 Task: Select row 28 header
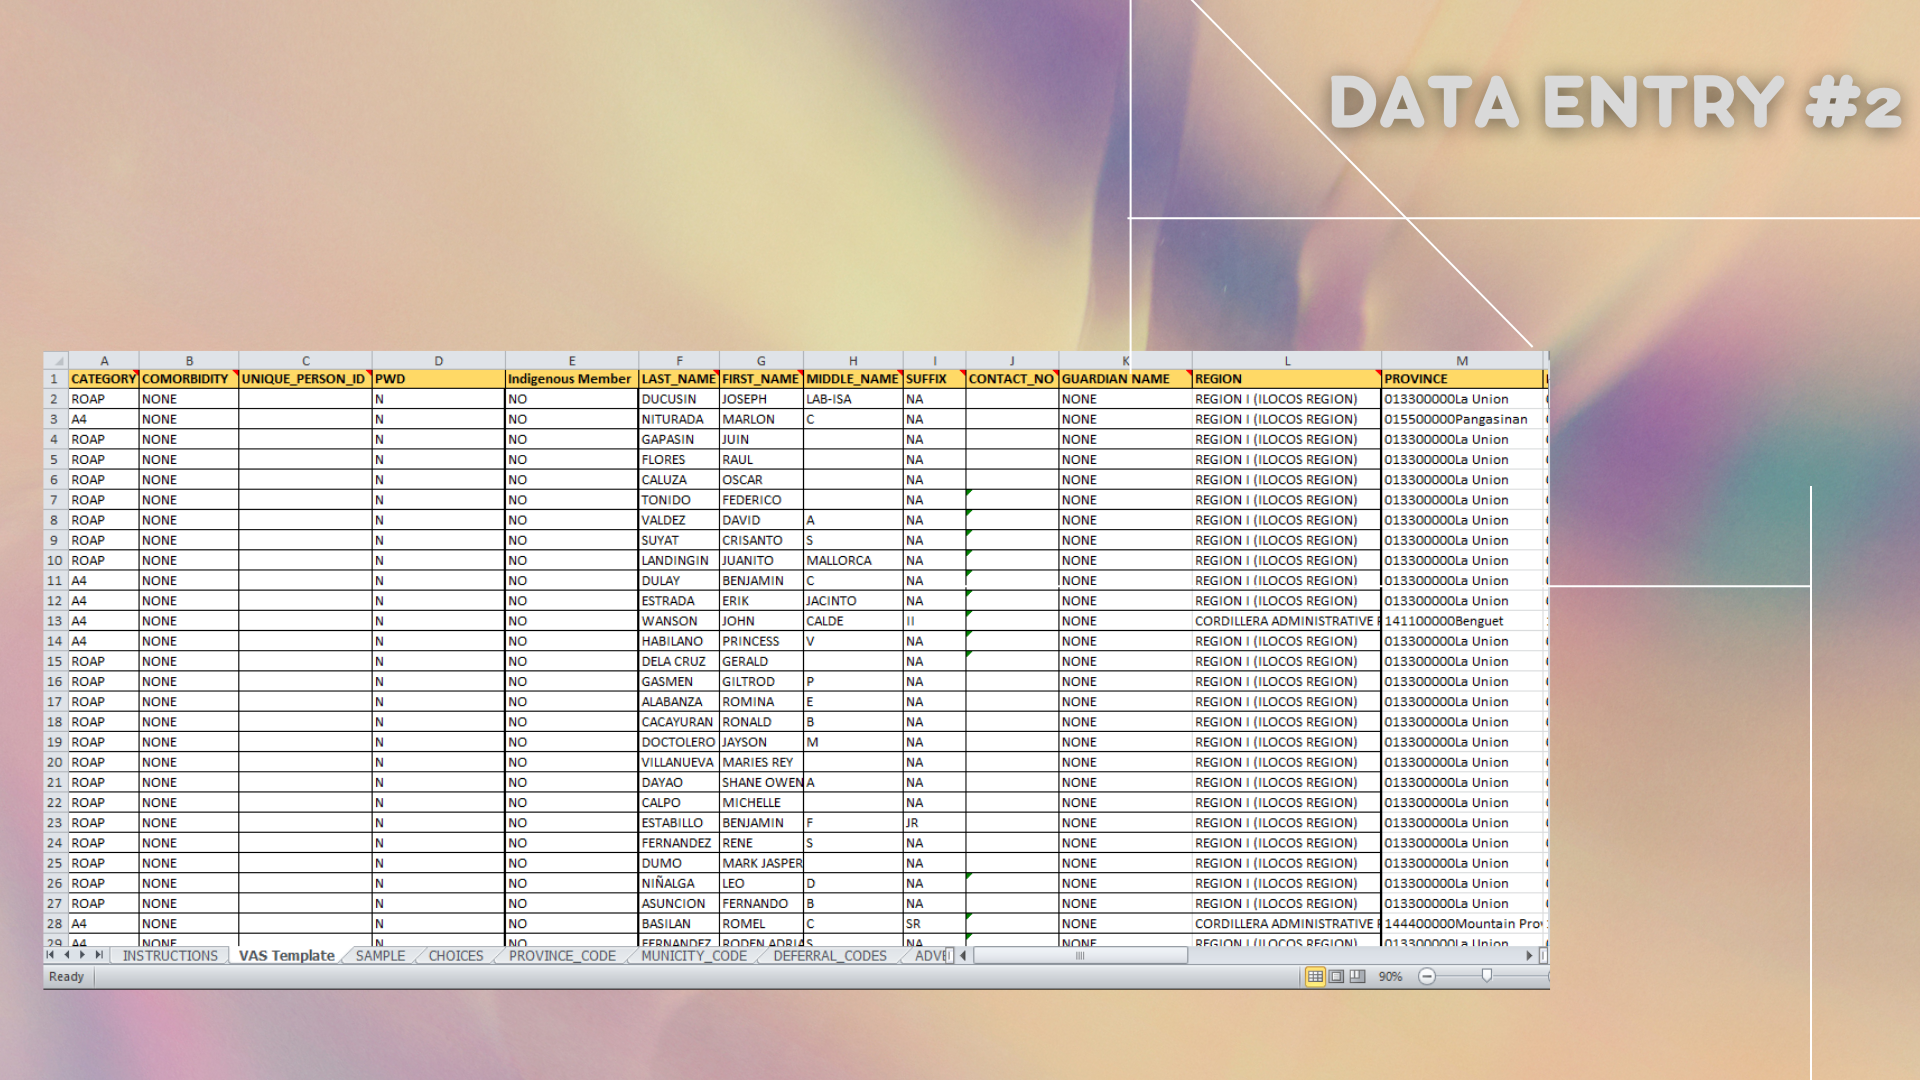click(55, 924)
